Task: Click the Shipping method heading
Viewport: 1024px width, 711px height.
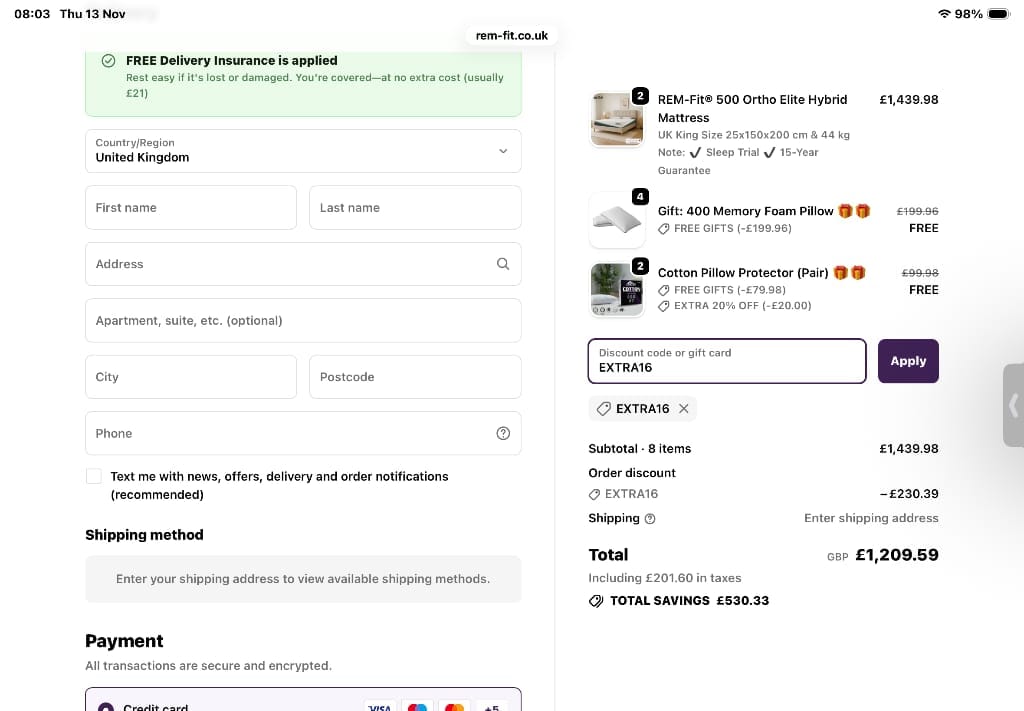Action: 144,535
